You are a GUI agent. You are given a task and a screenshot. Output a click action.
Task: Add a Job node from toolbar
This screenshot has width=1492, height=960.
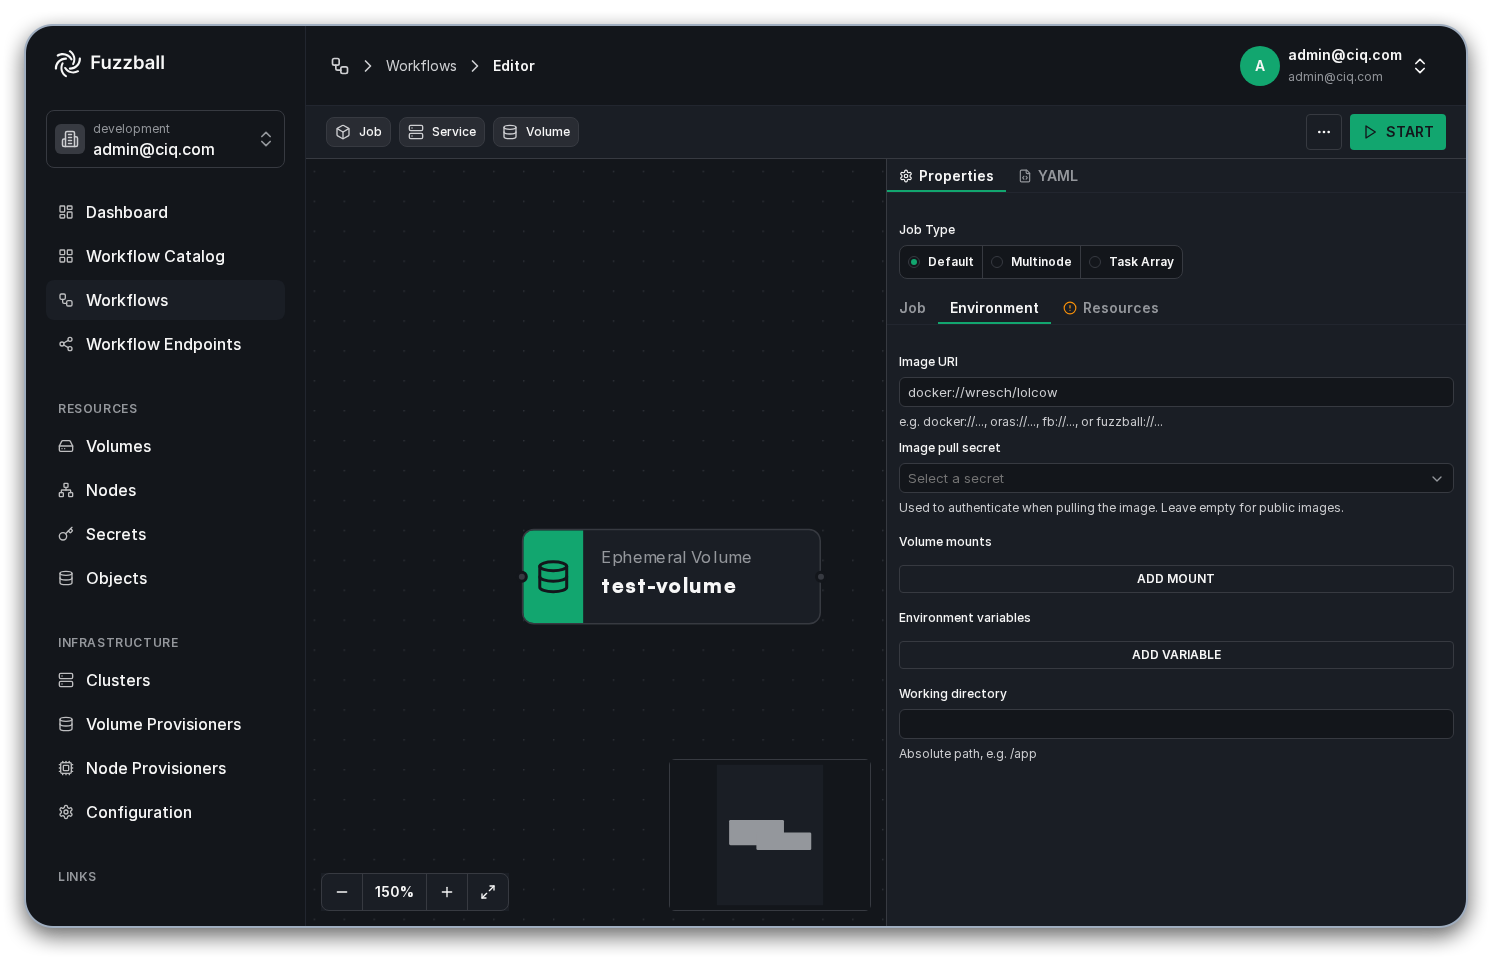(x=358, y=132)
